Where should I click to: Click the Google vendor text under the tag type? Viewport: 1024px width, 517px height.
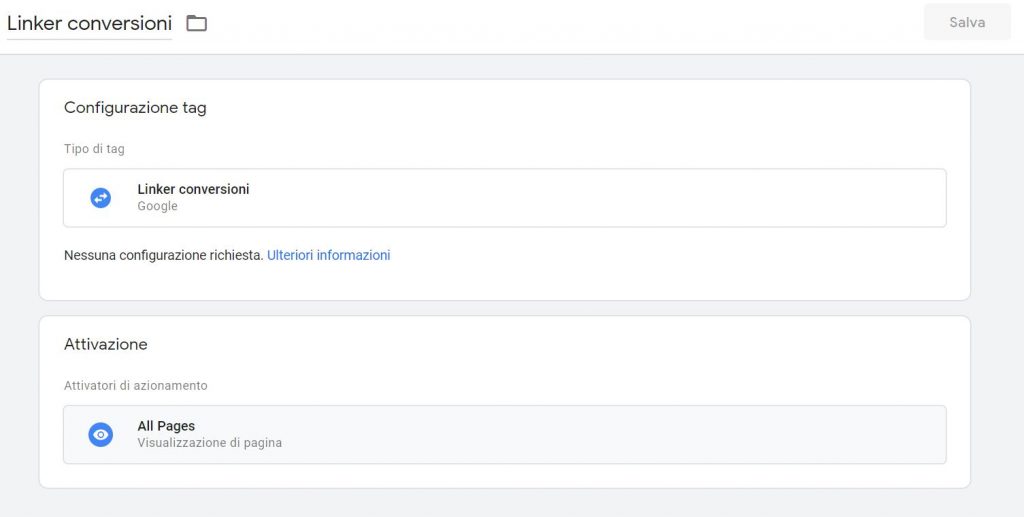point(157,206)
